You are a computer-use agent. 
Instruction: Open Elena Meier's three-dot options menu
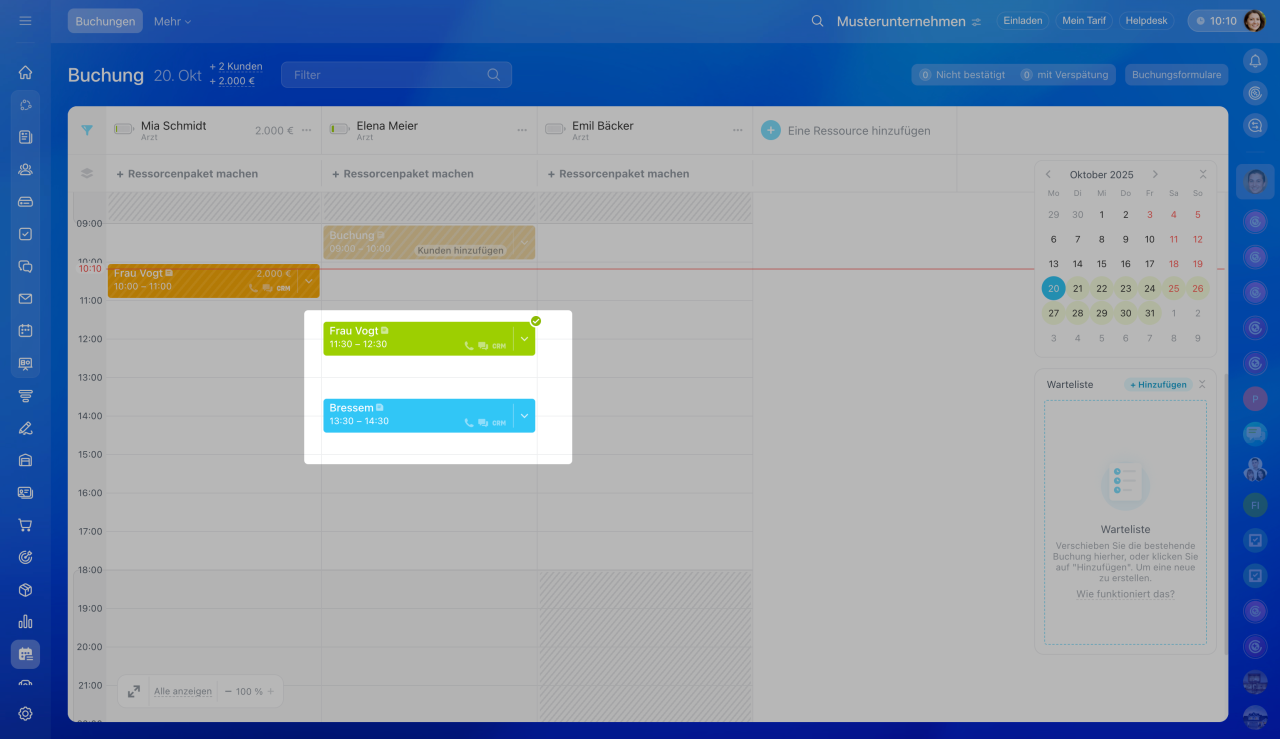522,130
